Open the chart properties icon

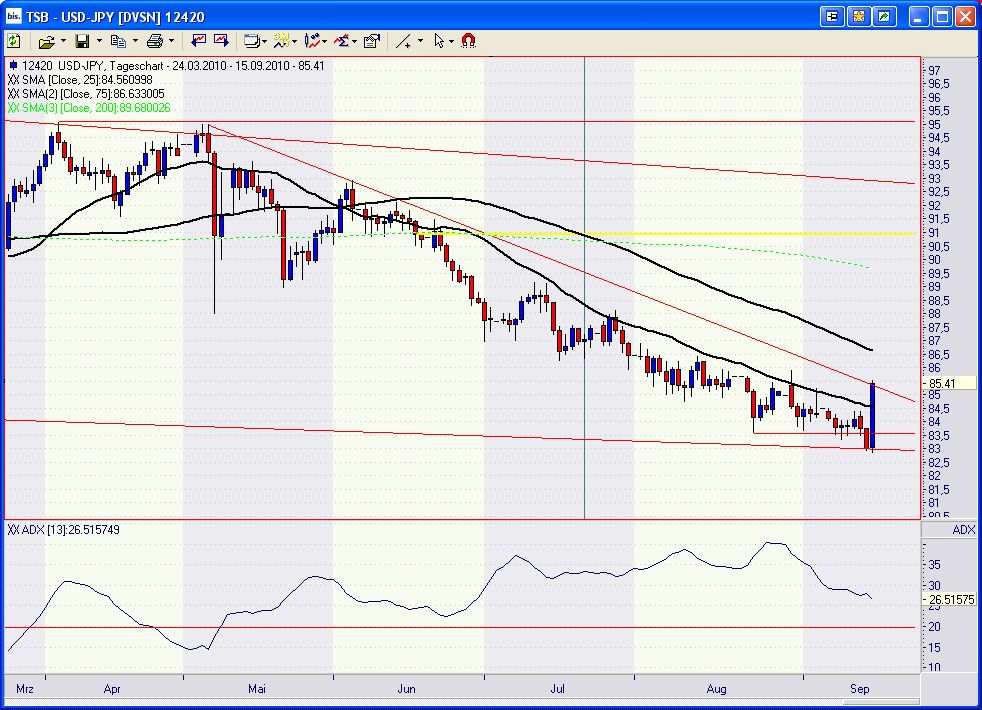pos(371,41)
